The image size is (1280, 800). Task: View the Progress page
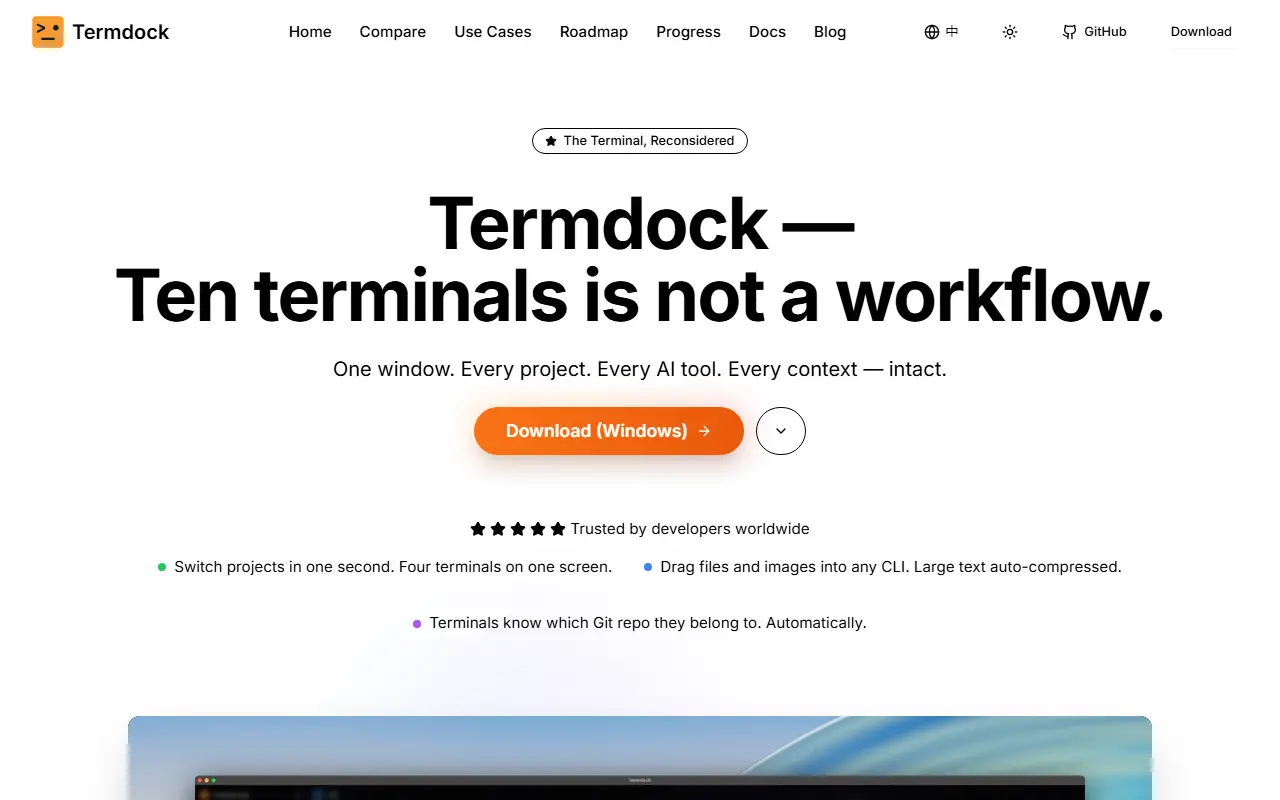688,32
